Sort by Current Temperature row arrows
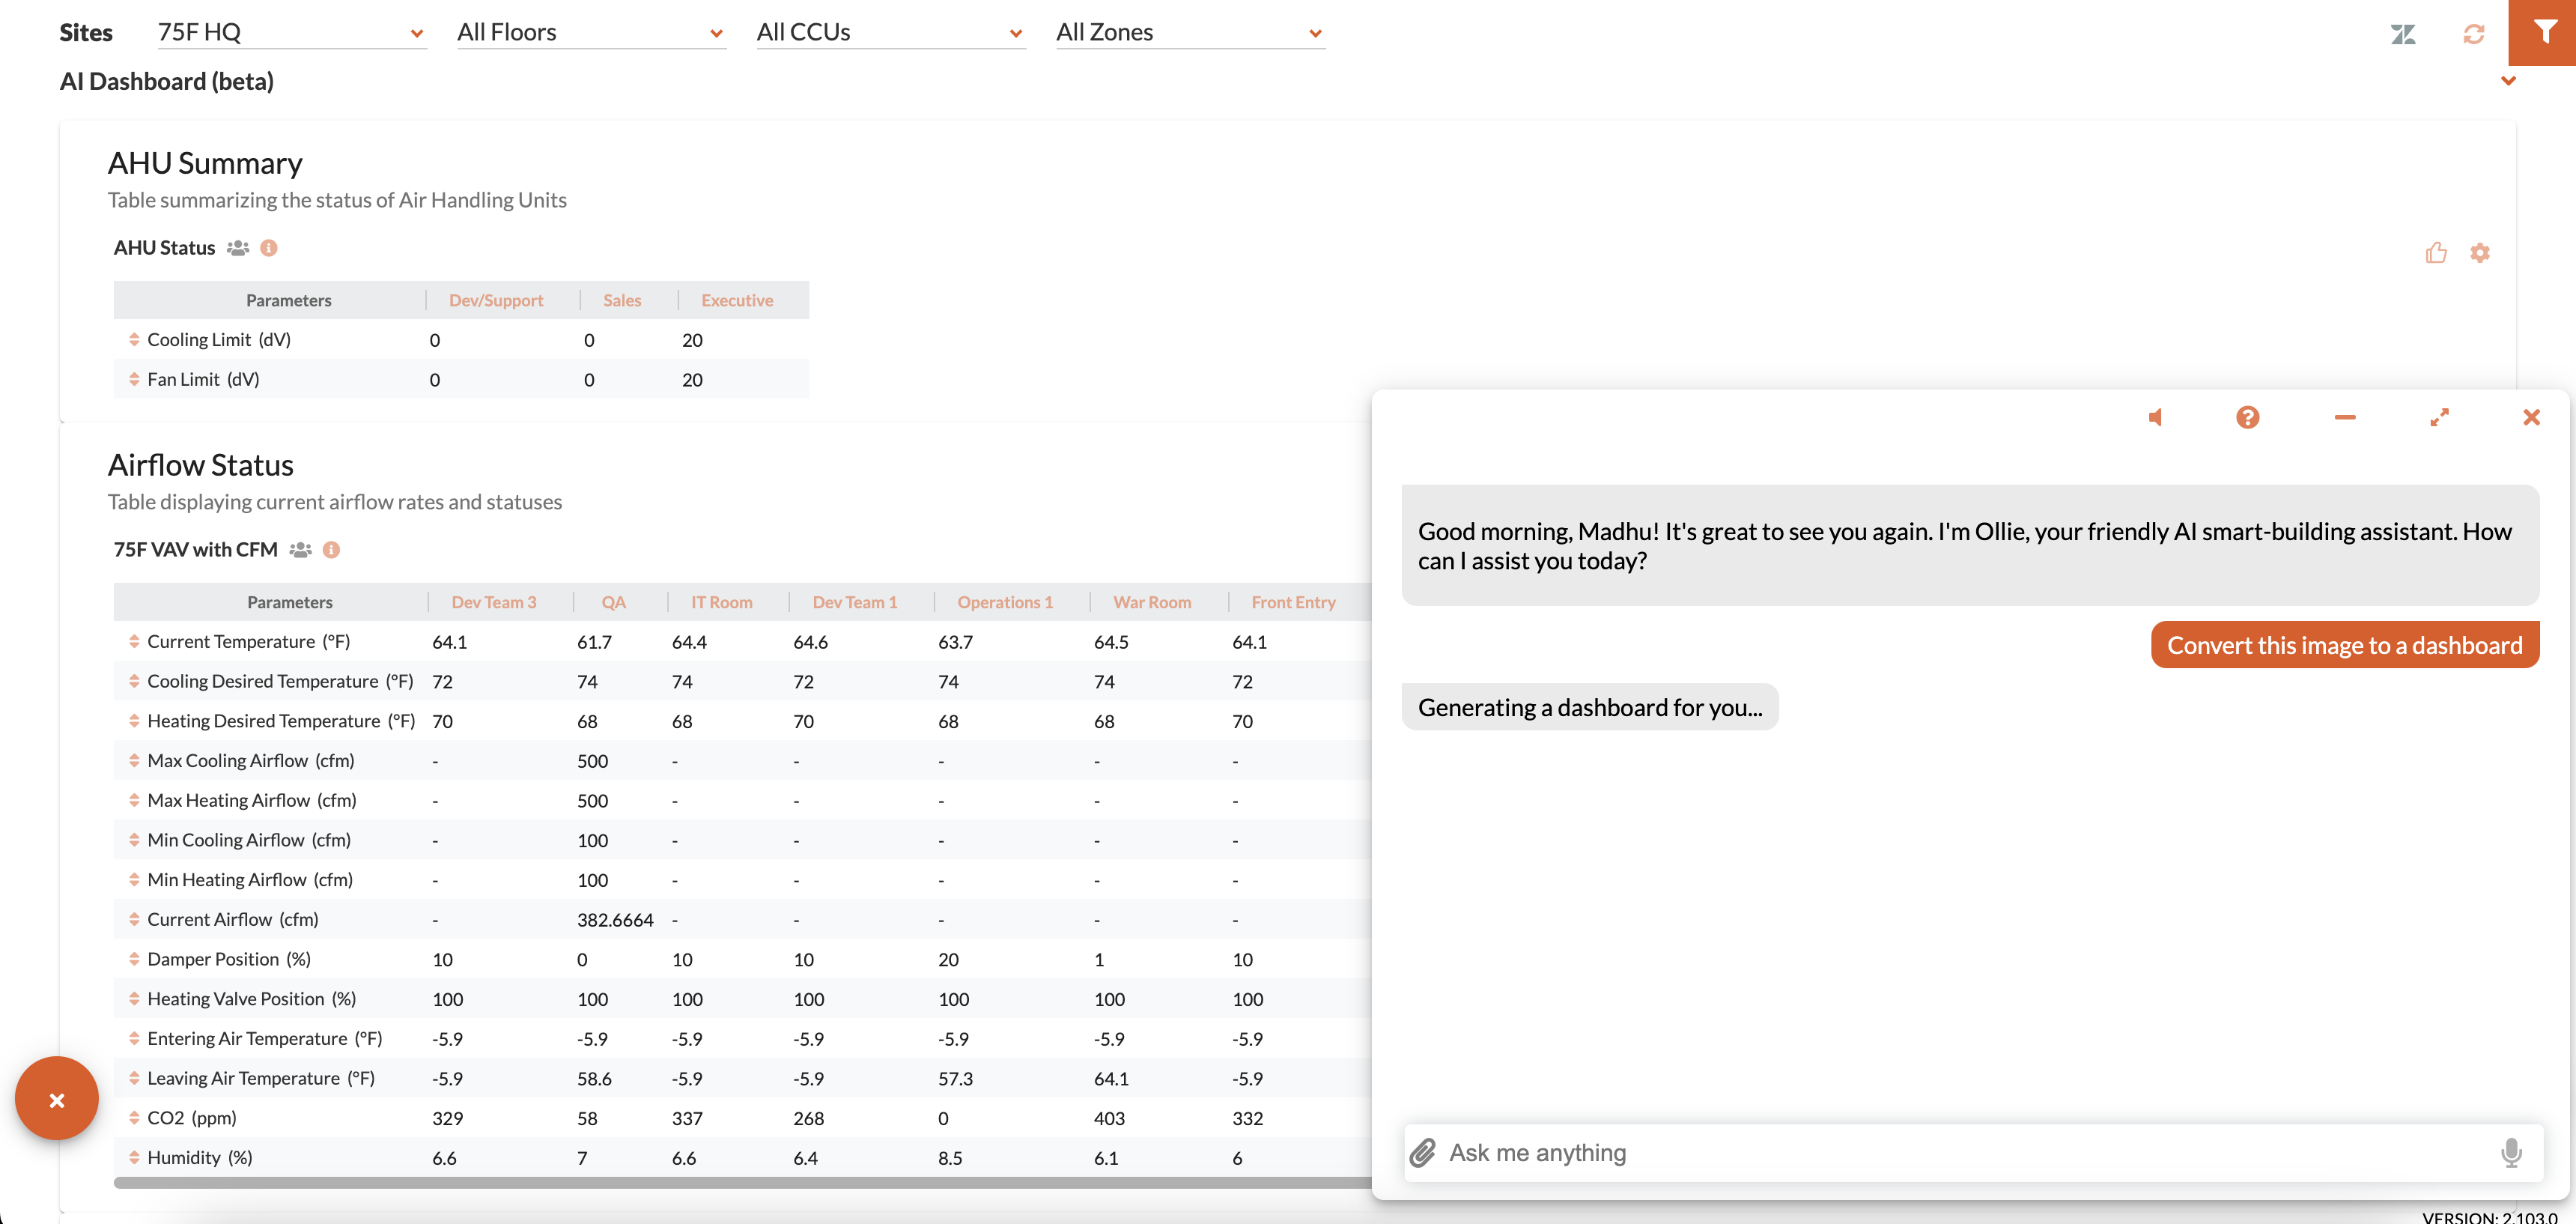 click(134, 642)
